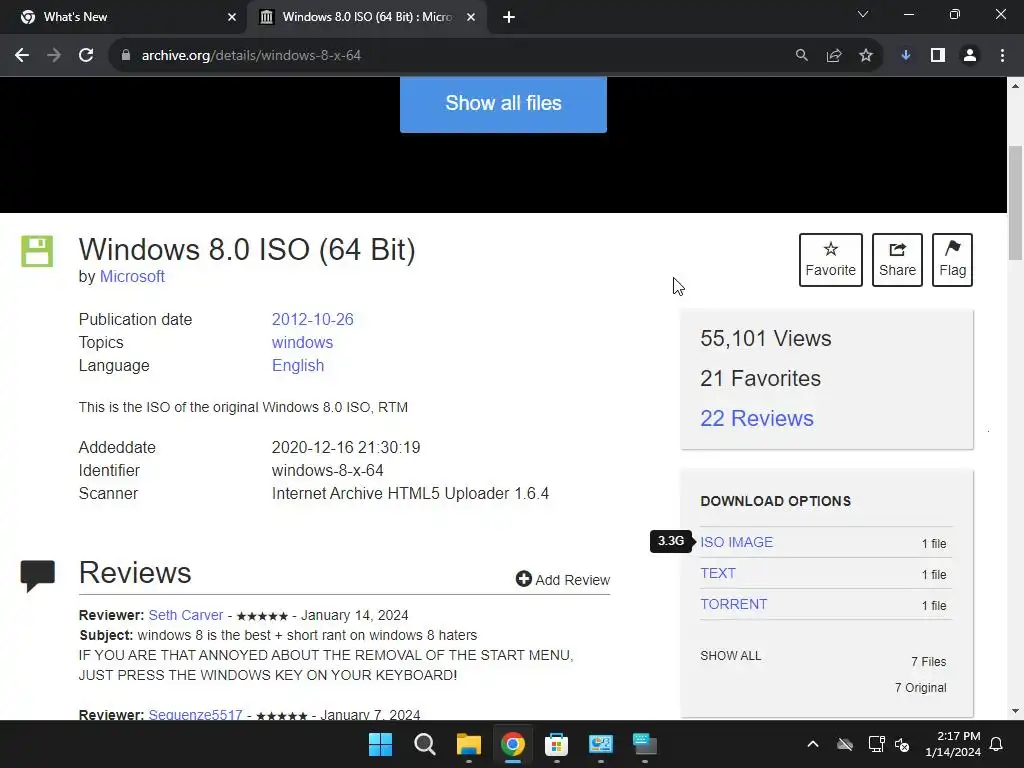Favorite this item with the star button
Screen dimensions: 1024x768
(831, 260)
